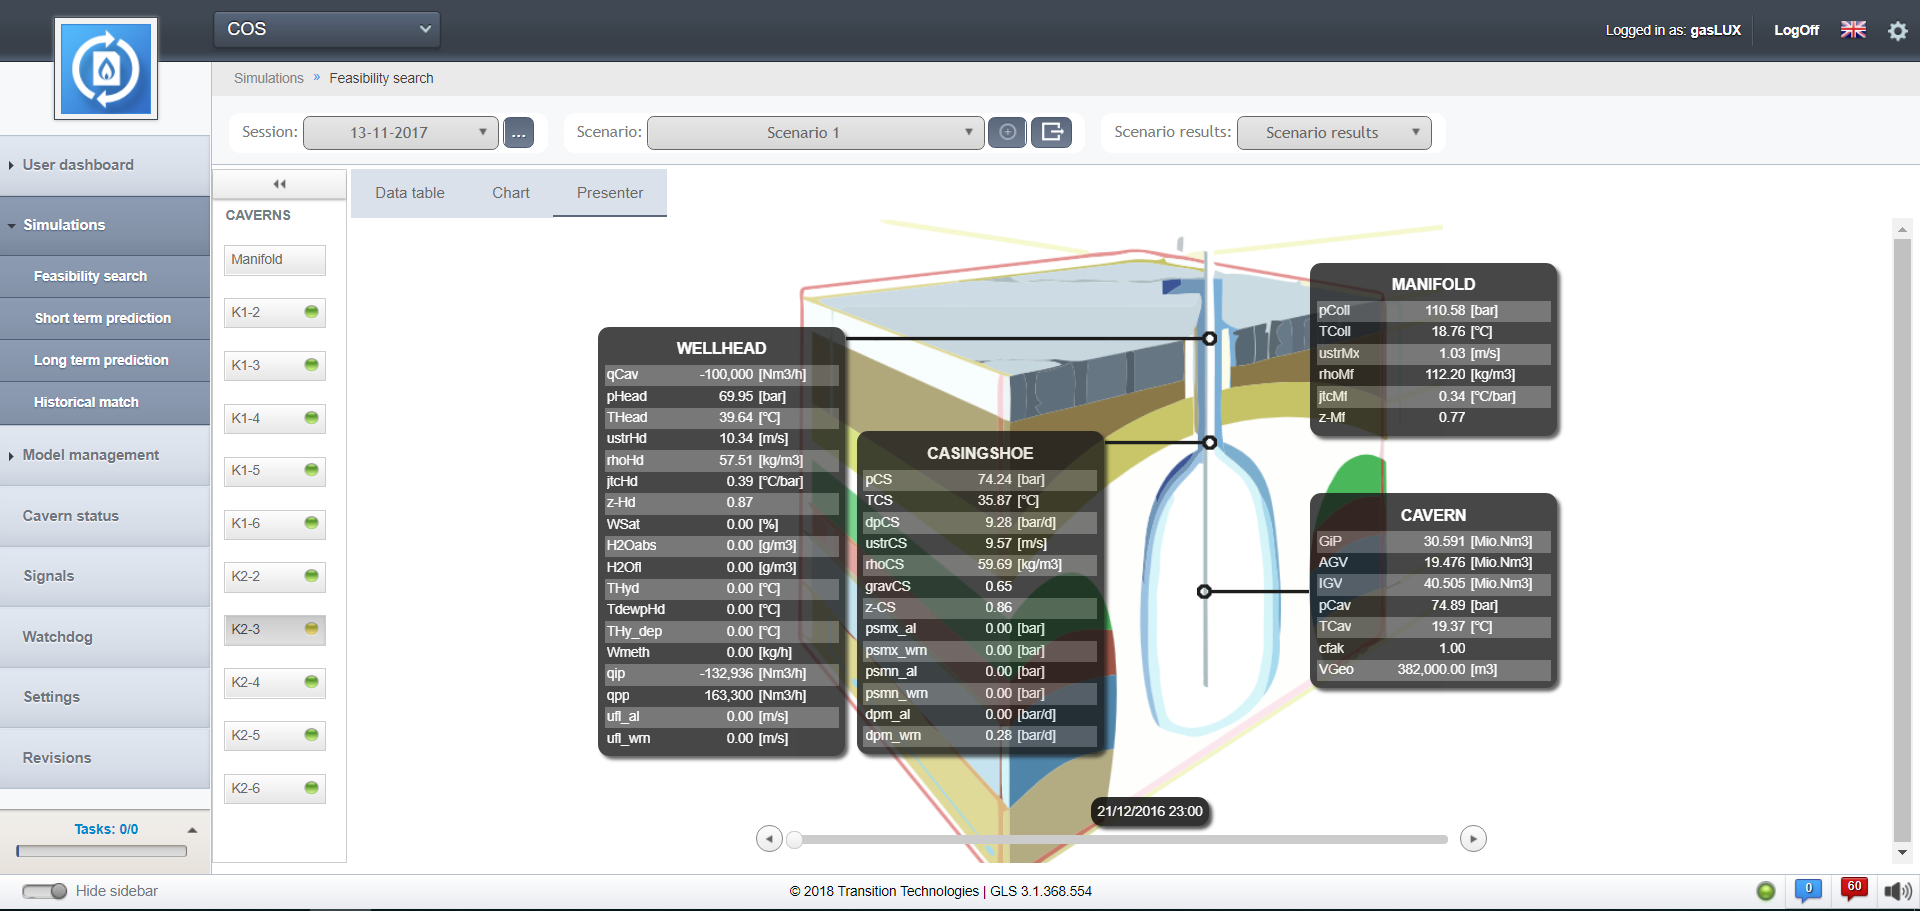Click the gas storage app logo
The height and width of the screenshot is (911, 1920).
pyautogui.click(x=106, y=69)
